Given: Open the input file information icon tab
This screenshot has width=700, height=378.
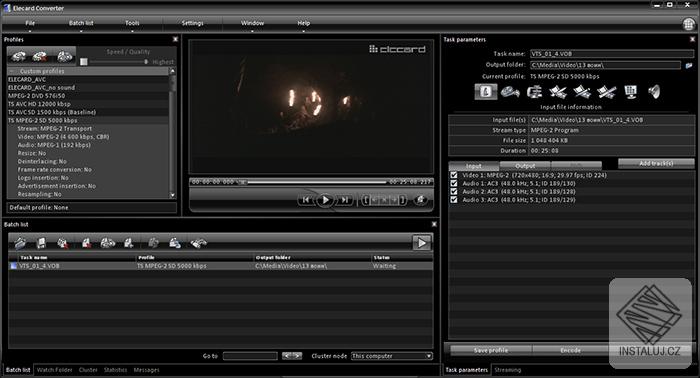Looking at the screenshot, I should tap(486, 92).
